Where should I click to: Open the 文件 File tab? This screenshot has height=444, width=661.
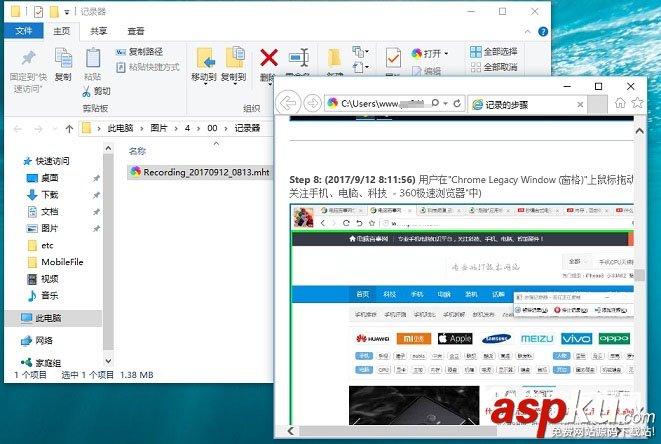[24, 31]
